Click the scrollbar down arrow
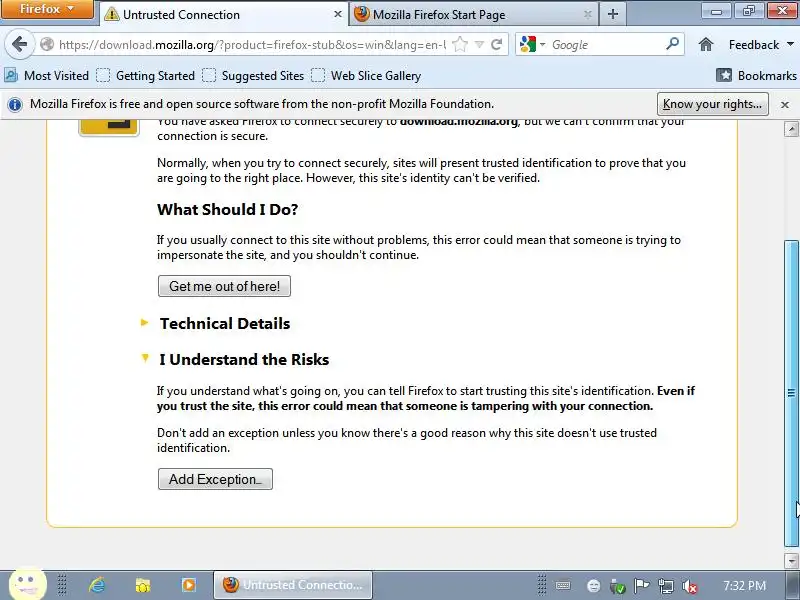 (x=791, y=560)
